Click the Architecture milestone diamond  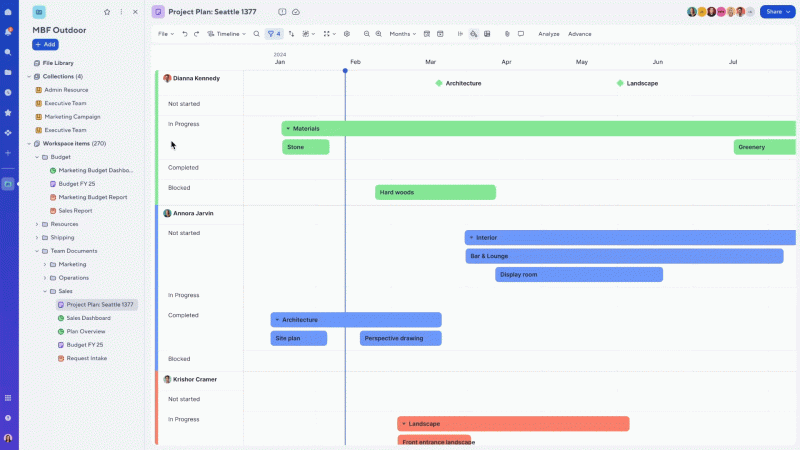tap(439, 83)
